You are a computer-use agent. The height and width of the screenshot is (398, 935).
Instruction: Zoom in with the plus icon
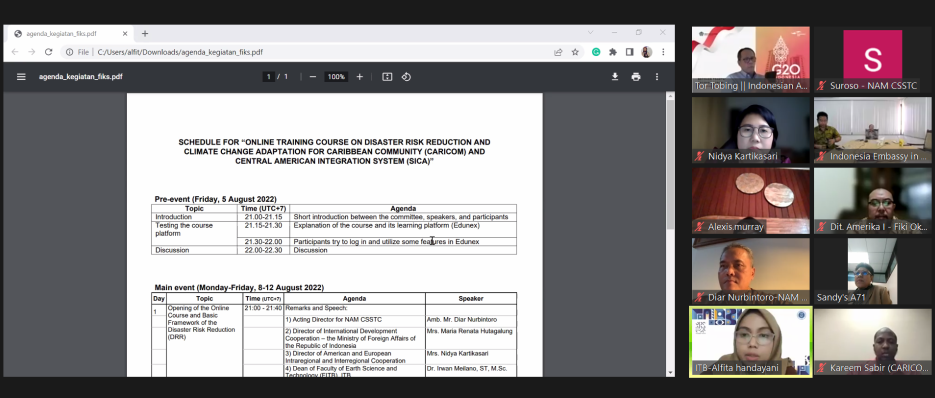(360, 77)
